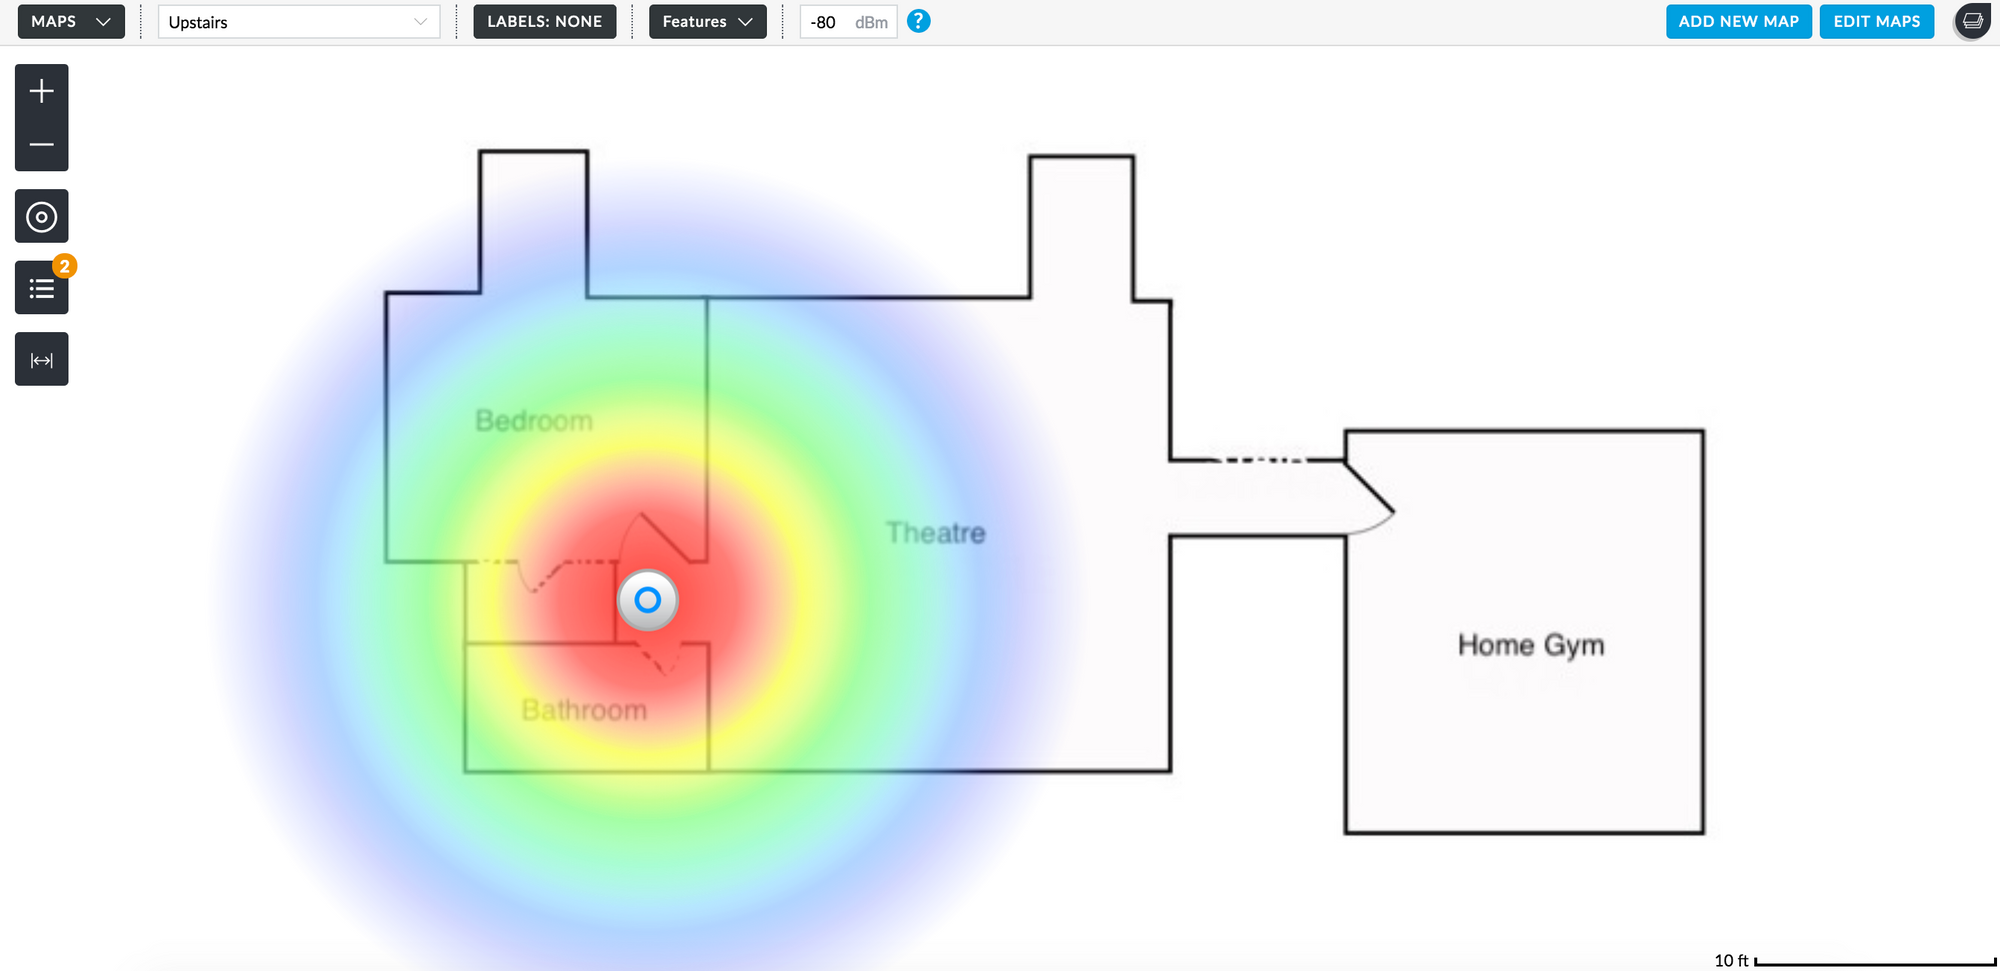Click the ADD NEW MAP button
The height and width of the screenshot is (971, 2000).
pos(1738,21)
